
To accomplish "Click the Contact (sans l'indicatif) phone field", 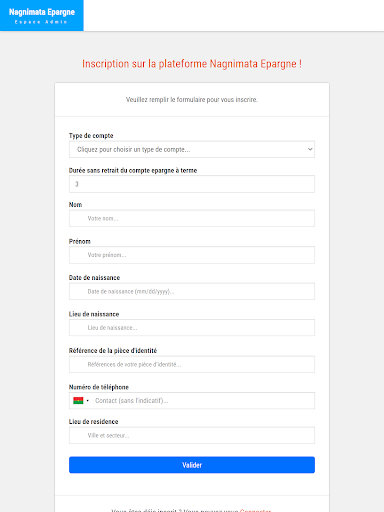I will 203,401.
